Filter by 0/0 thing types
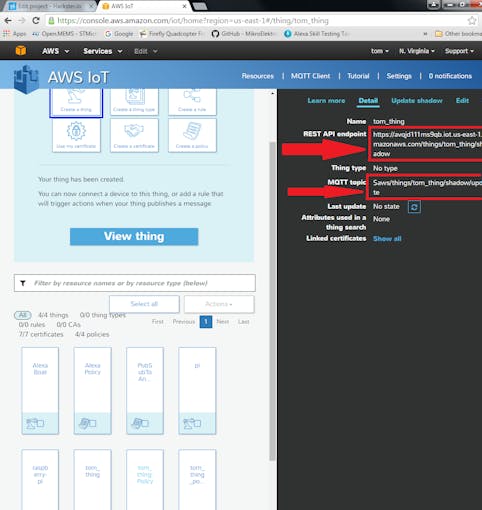The width and height of the screenshot is (482, 510). (x=103, y=315)
